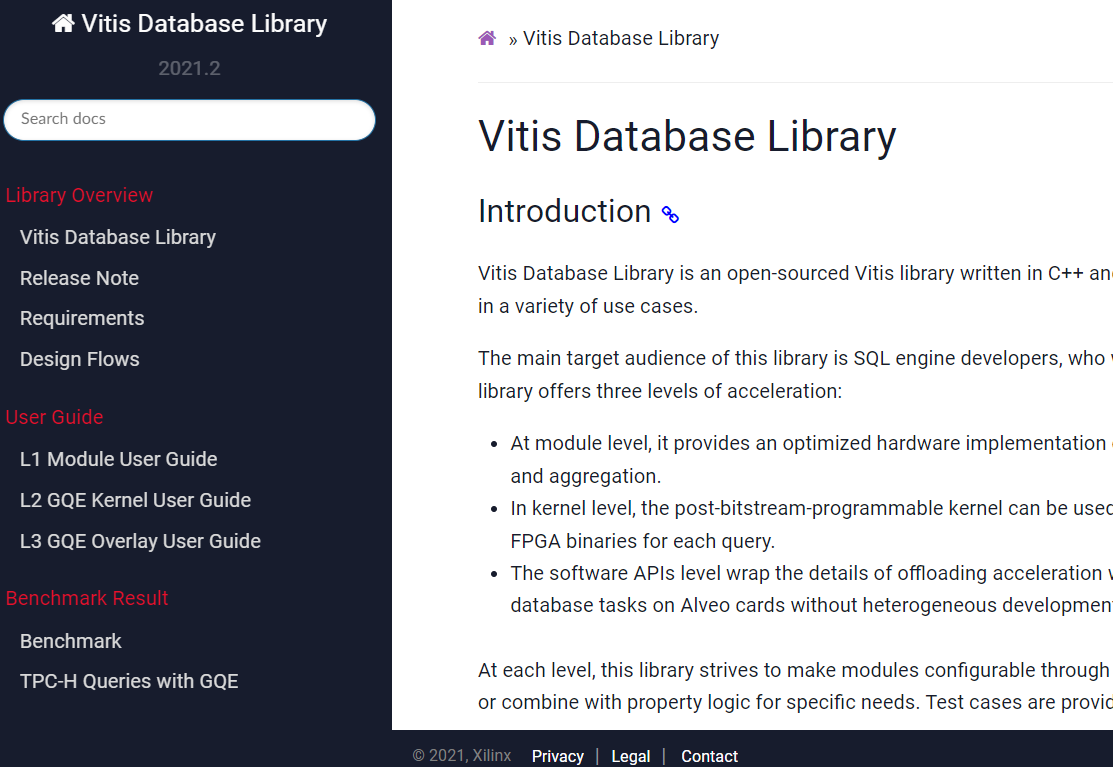1113x767 pixels.
Task: Click the Contact footer link
Action: click(710, 756)
